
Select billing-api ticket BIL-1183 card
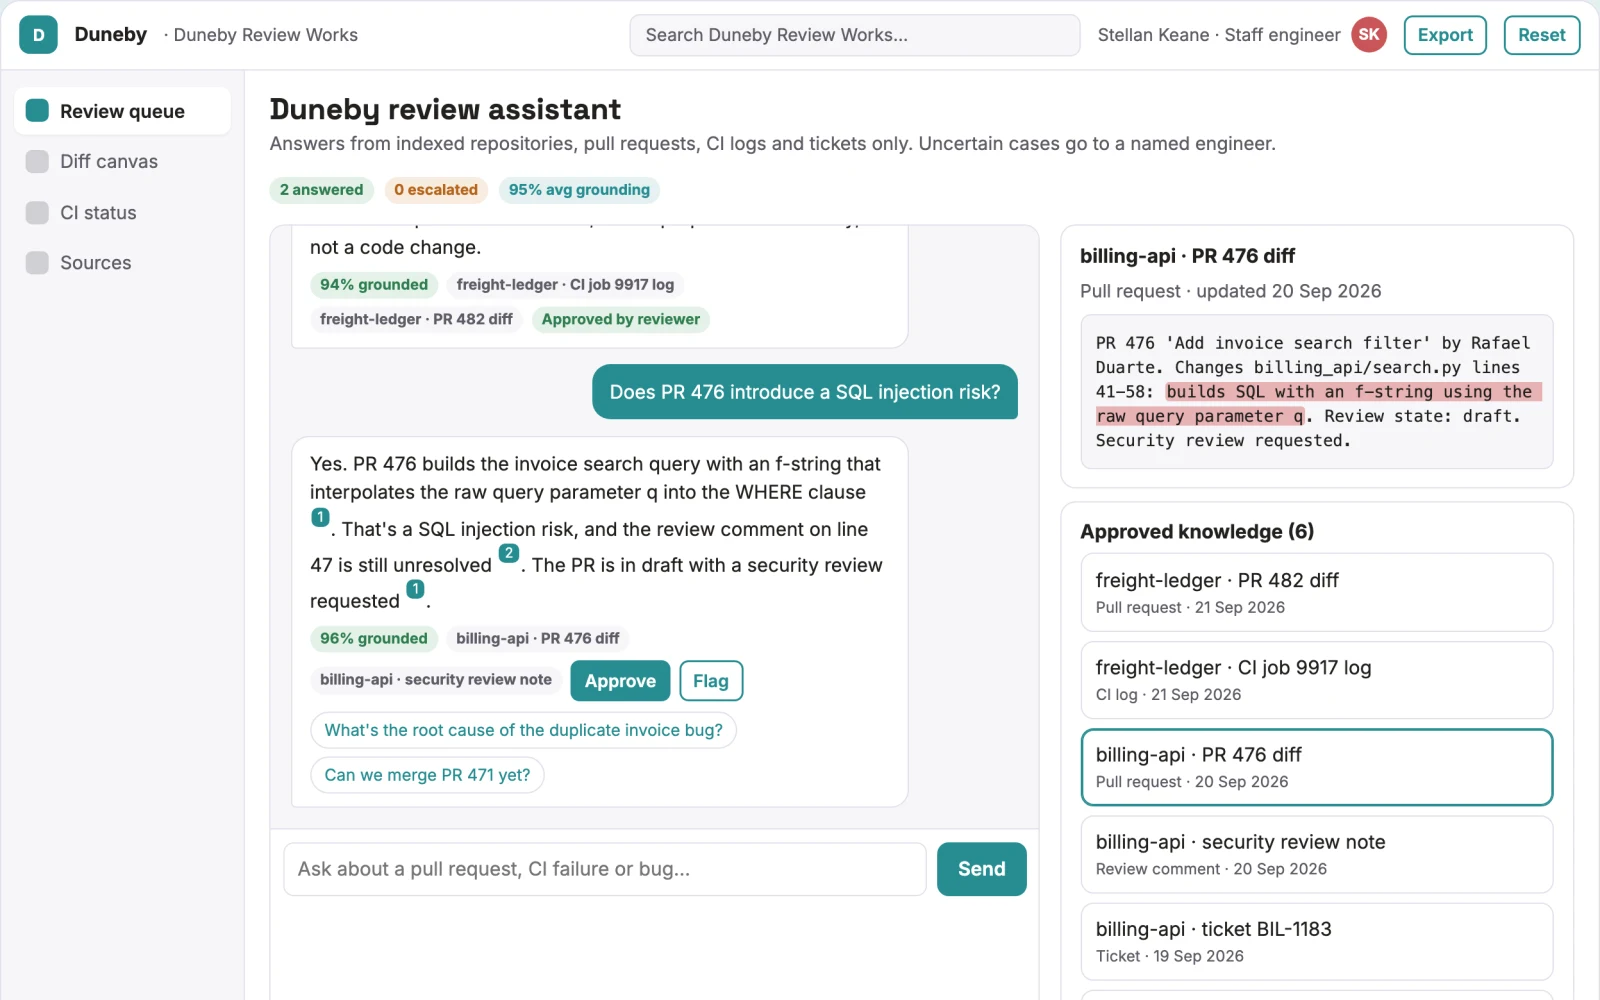[1316, 941]
